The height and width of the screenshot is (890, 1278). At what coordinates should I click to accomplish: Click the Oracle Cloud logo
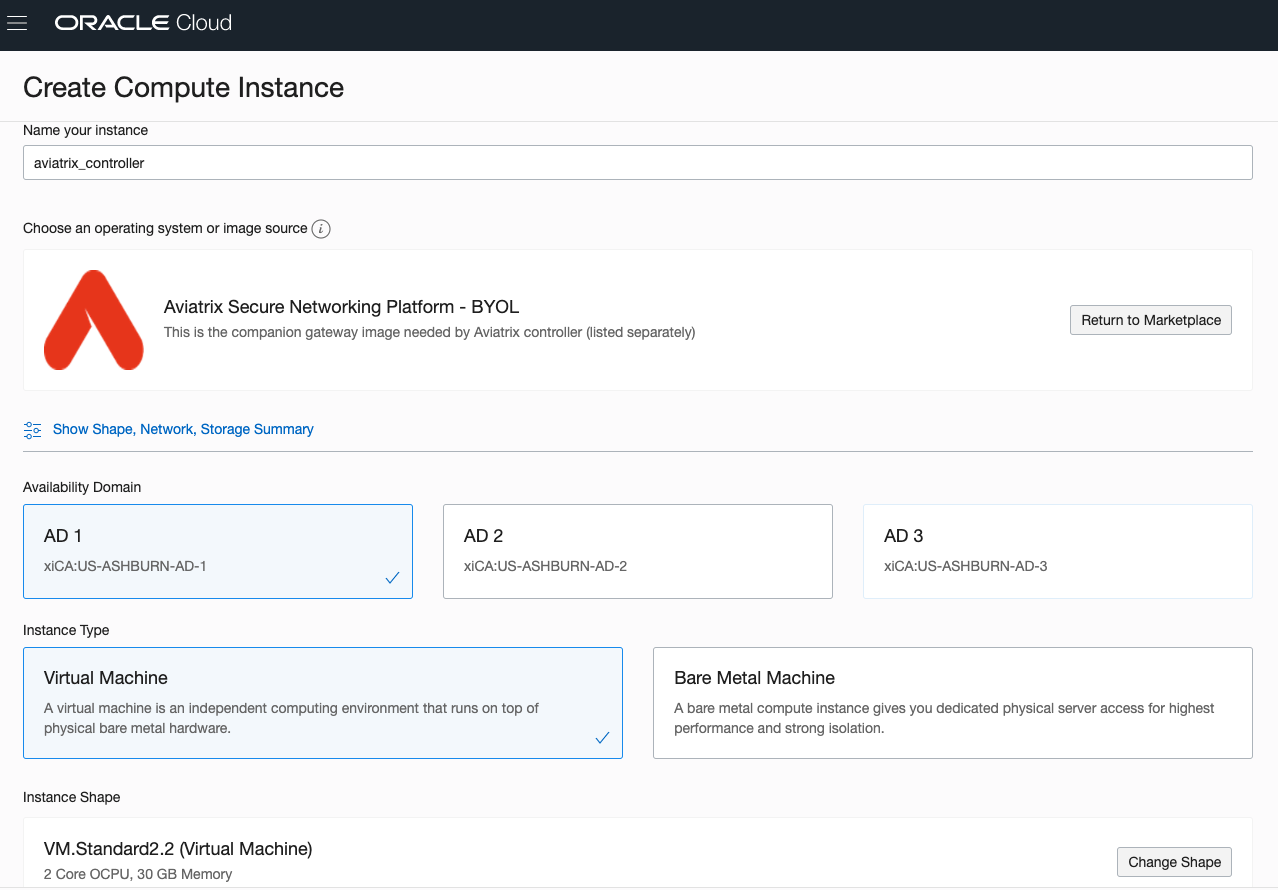pos(143,23)
